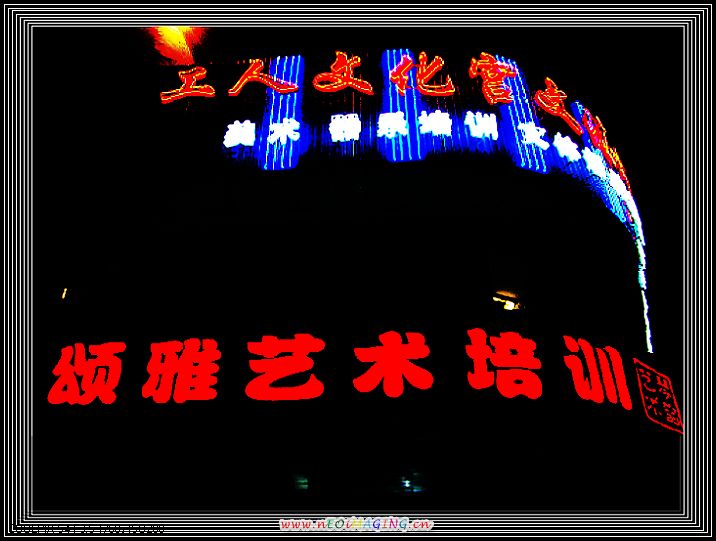This screenshot has width=716, height=541.
Task: Click the neon character "化" on the top sign
Action: [424, 74]
